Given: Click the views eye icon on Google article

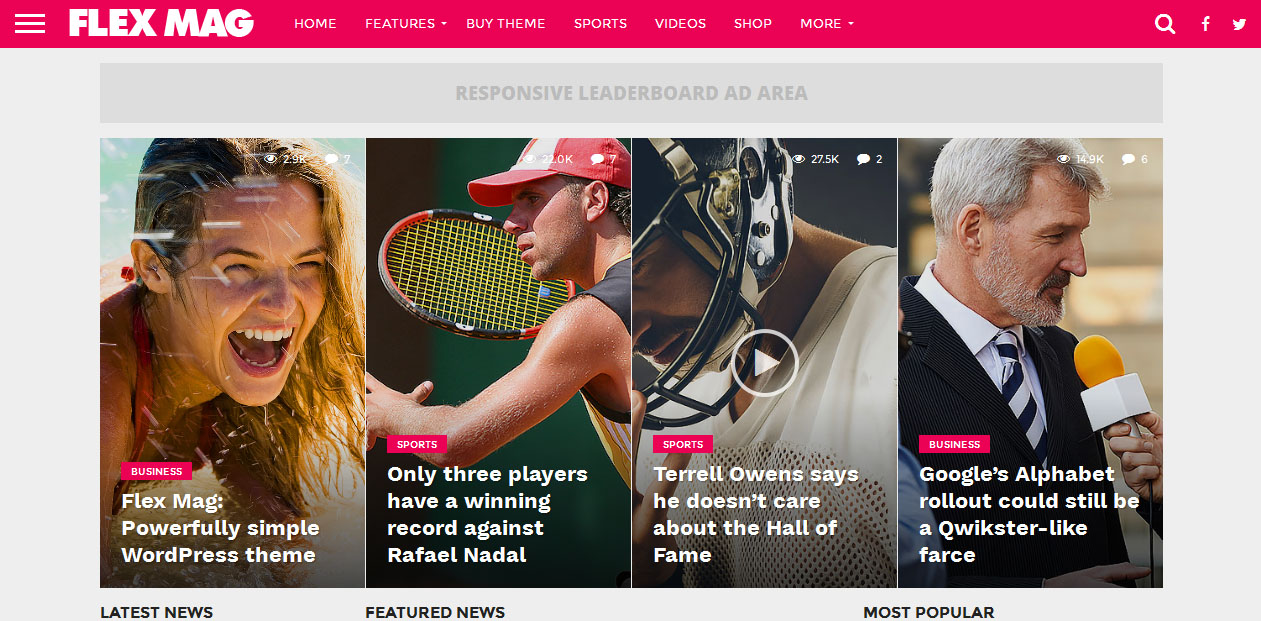Looking at the screenshot, I should [x=1064, y=159].
